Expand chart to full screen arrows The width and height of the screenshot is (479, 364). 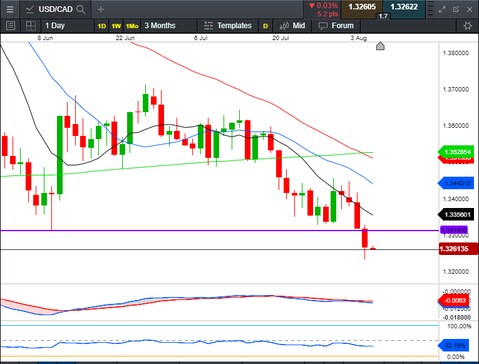click(x=442, y=10)
